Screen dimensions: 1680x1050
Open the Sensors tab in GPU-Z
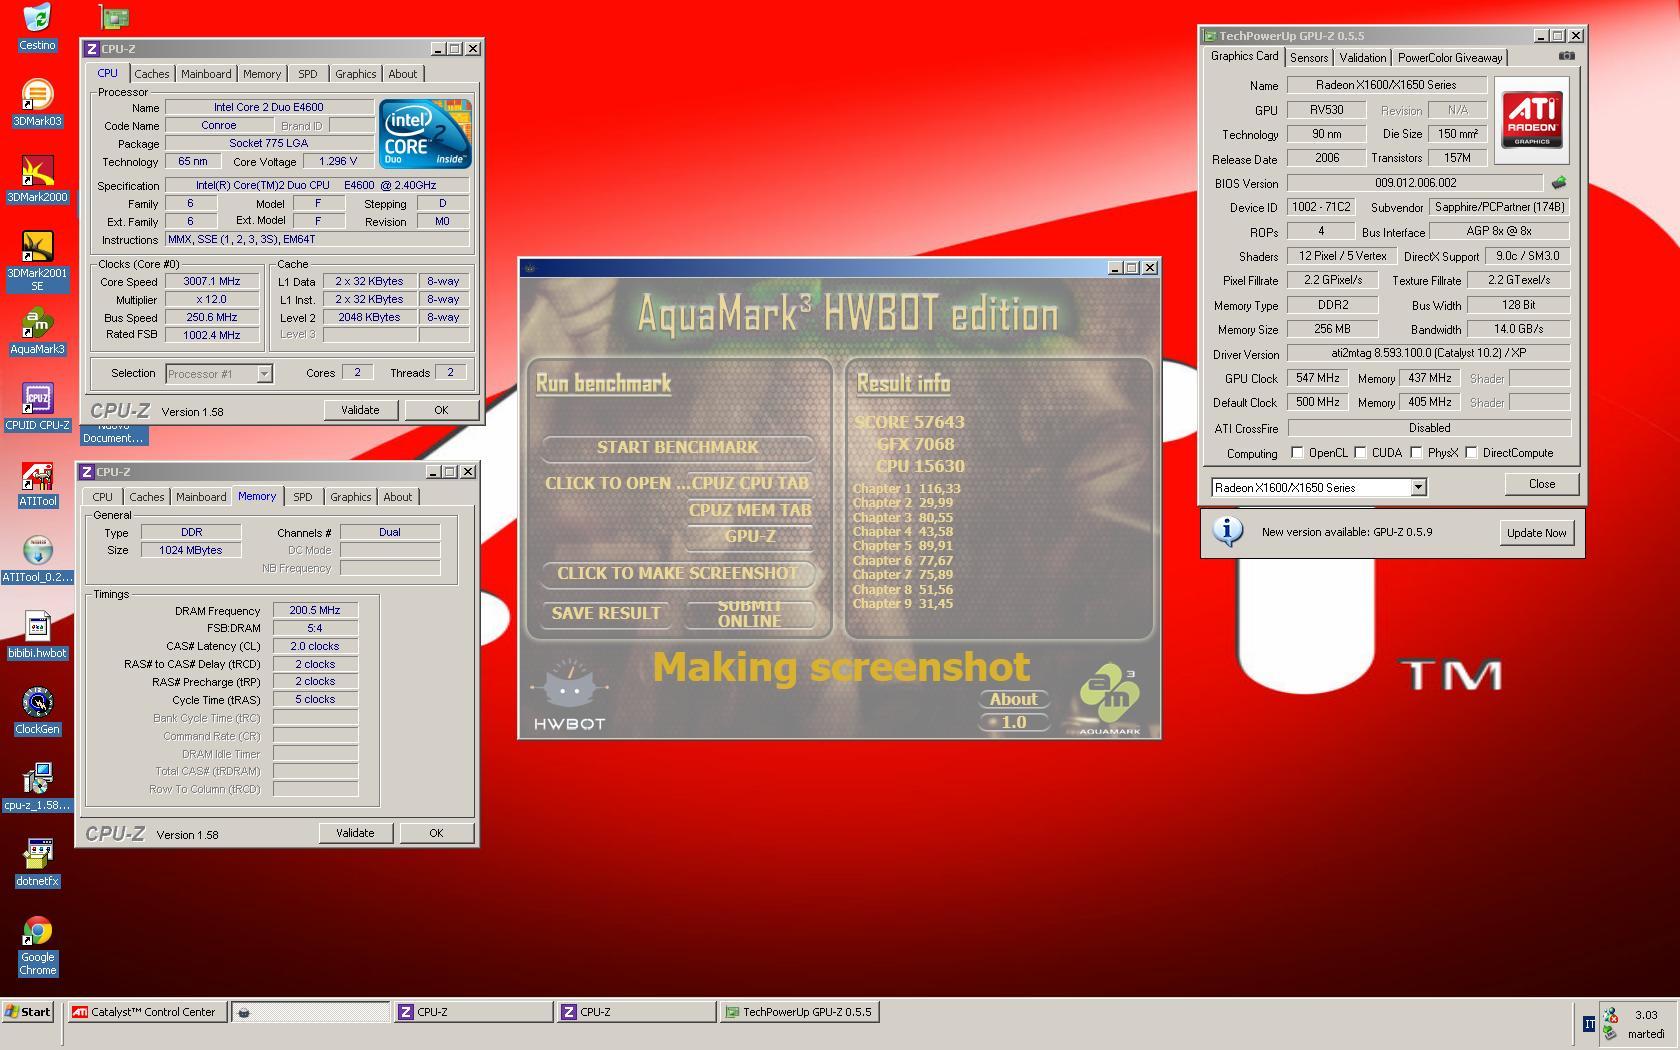click(1309, 58)
